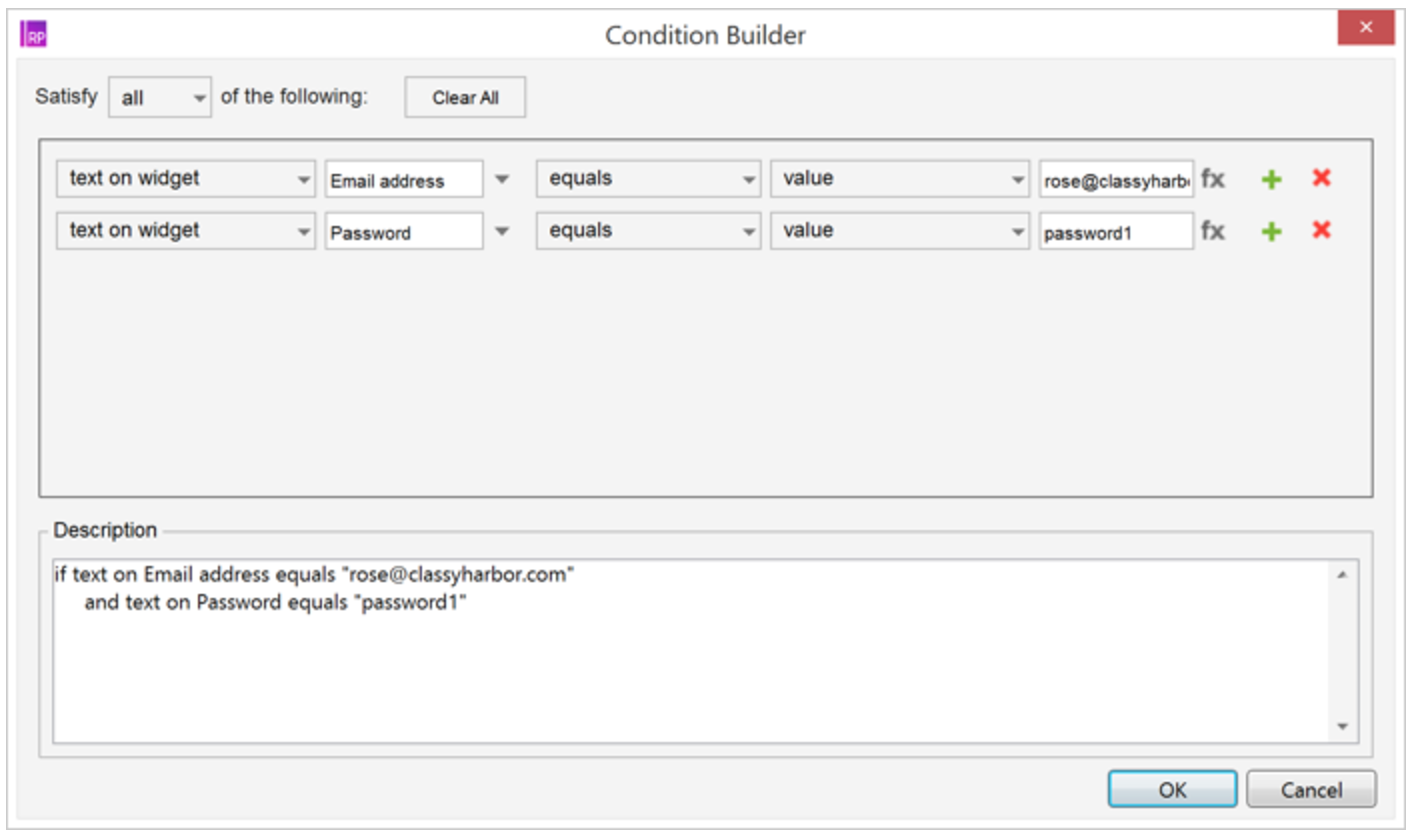Viewport: 1412px width, 834px height.
Task: Open Password widget selector arrow
Action: click(x=502, y=232)
